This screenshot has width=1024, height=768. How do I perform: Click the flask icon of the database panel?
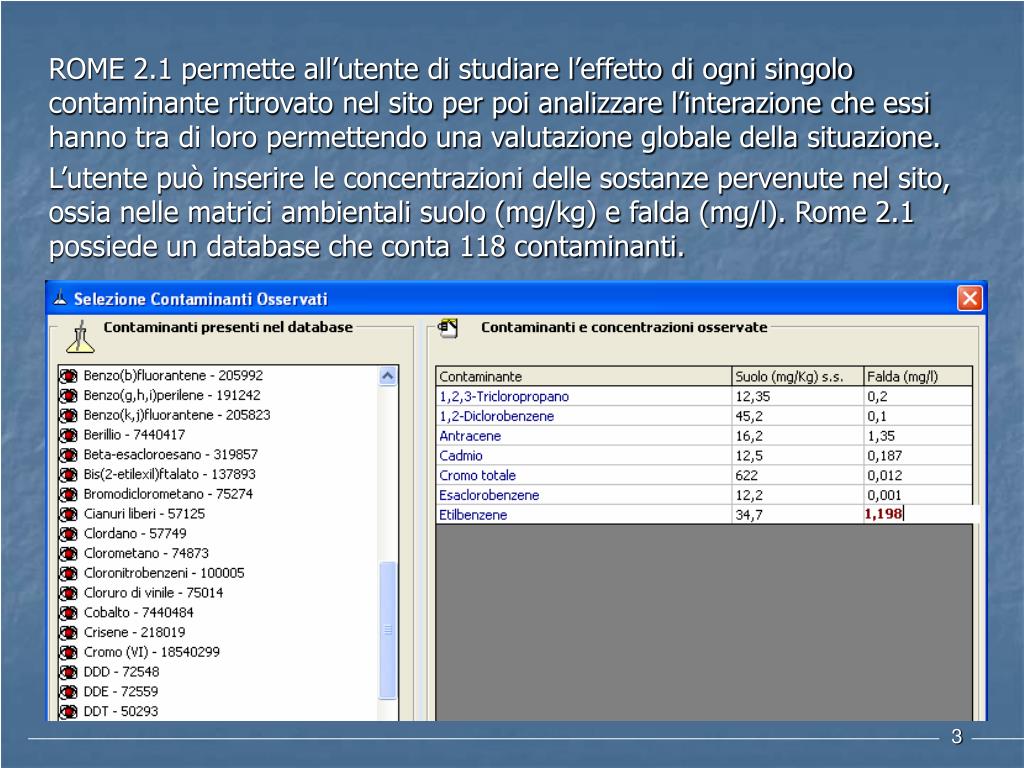(80, 336)
